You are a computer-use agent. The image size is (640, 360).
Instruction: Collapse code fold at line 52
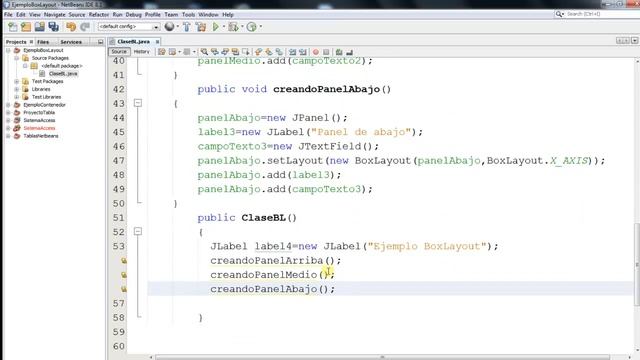(138, 232)
